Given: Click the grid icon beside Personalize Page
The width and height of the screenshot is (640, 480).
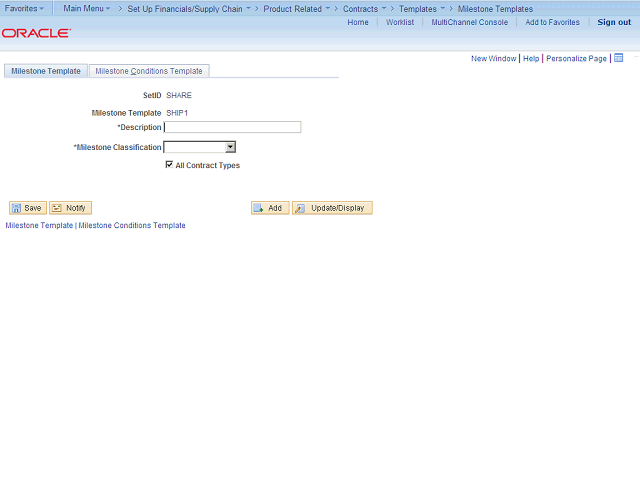Looking at the screenshot, I should (x=619, y=58).
